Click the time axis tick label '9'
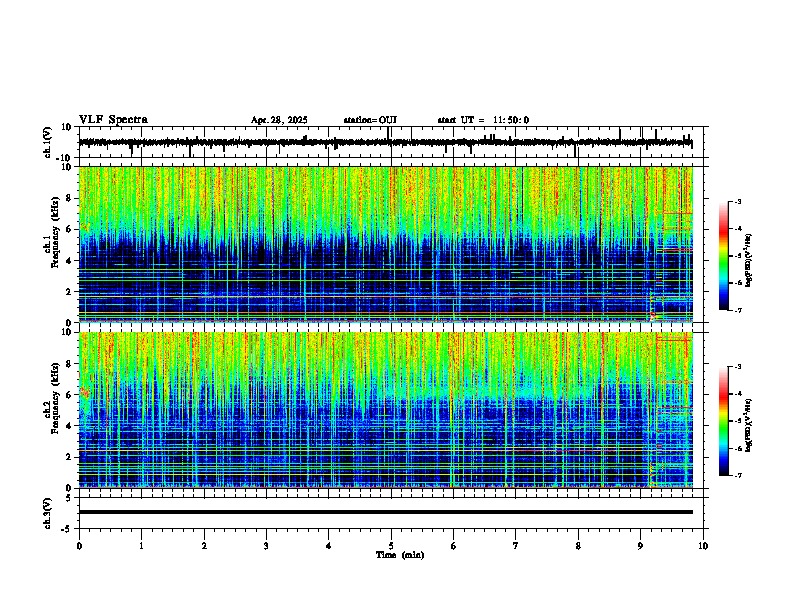Screen dimensions: 792x612 pyautogui.click(x=640, y=546)
